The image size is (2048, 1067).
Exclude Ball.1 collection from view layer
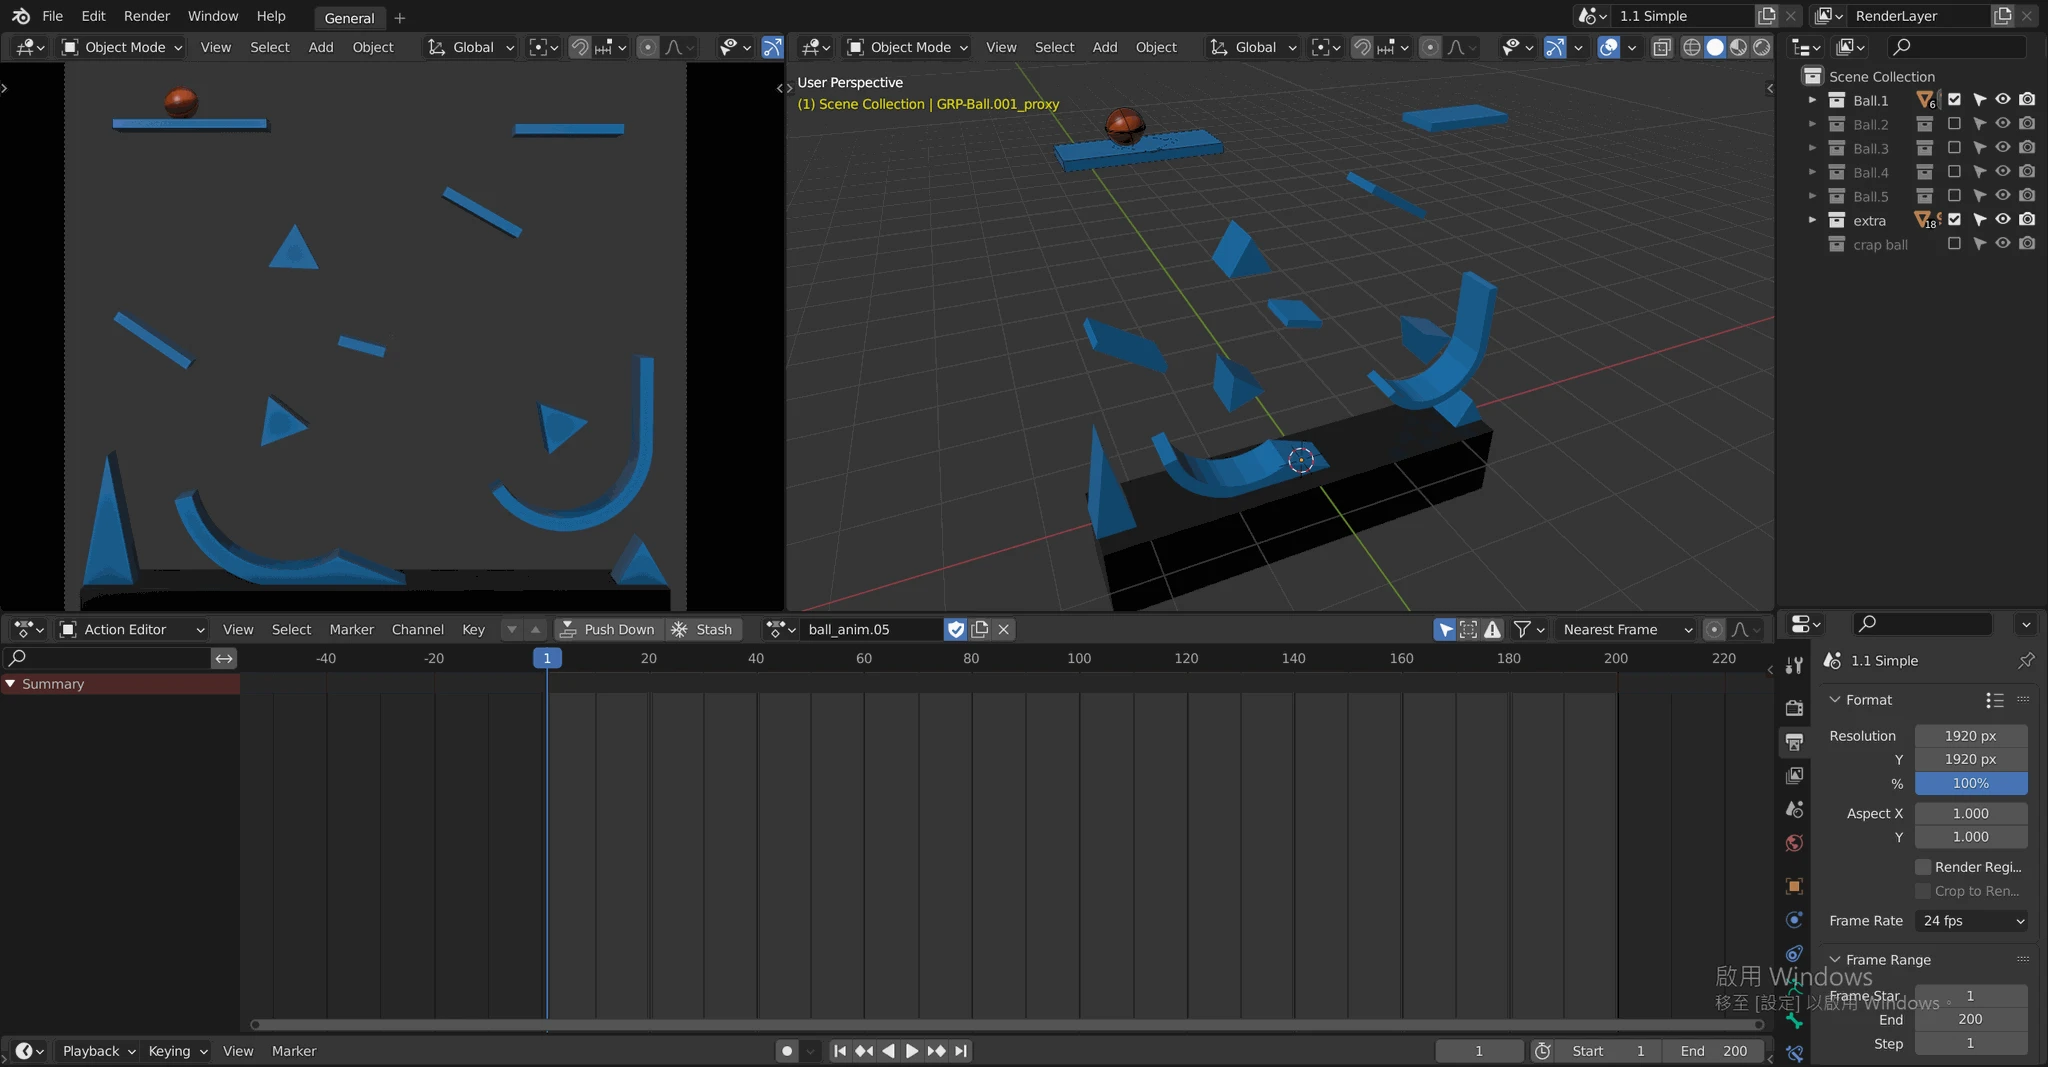point(1954,99)
